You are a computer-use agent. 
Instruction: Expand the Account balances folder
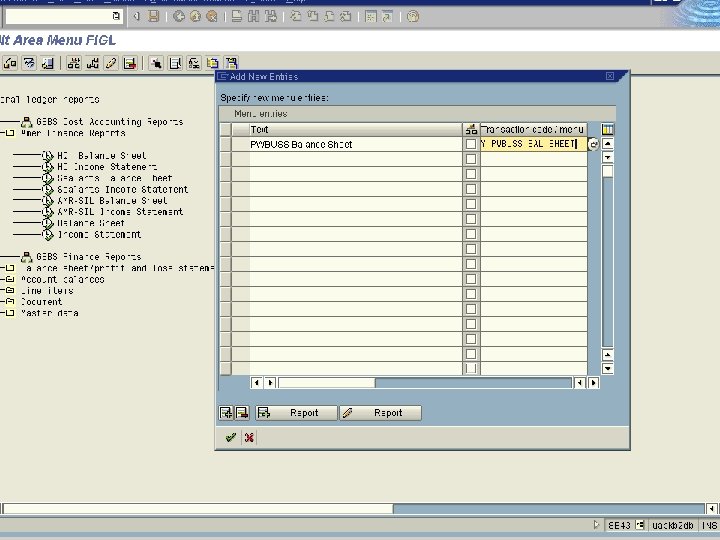(9, 280)
